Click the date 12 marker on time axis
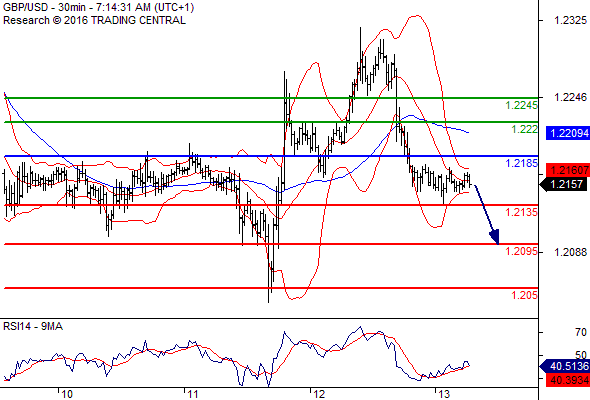 coord(319,394)
